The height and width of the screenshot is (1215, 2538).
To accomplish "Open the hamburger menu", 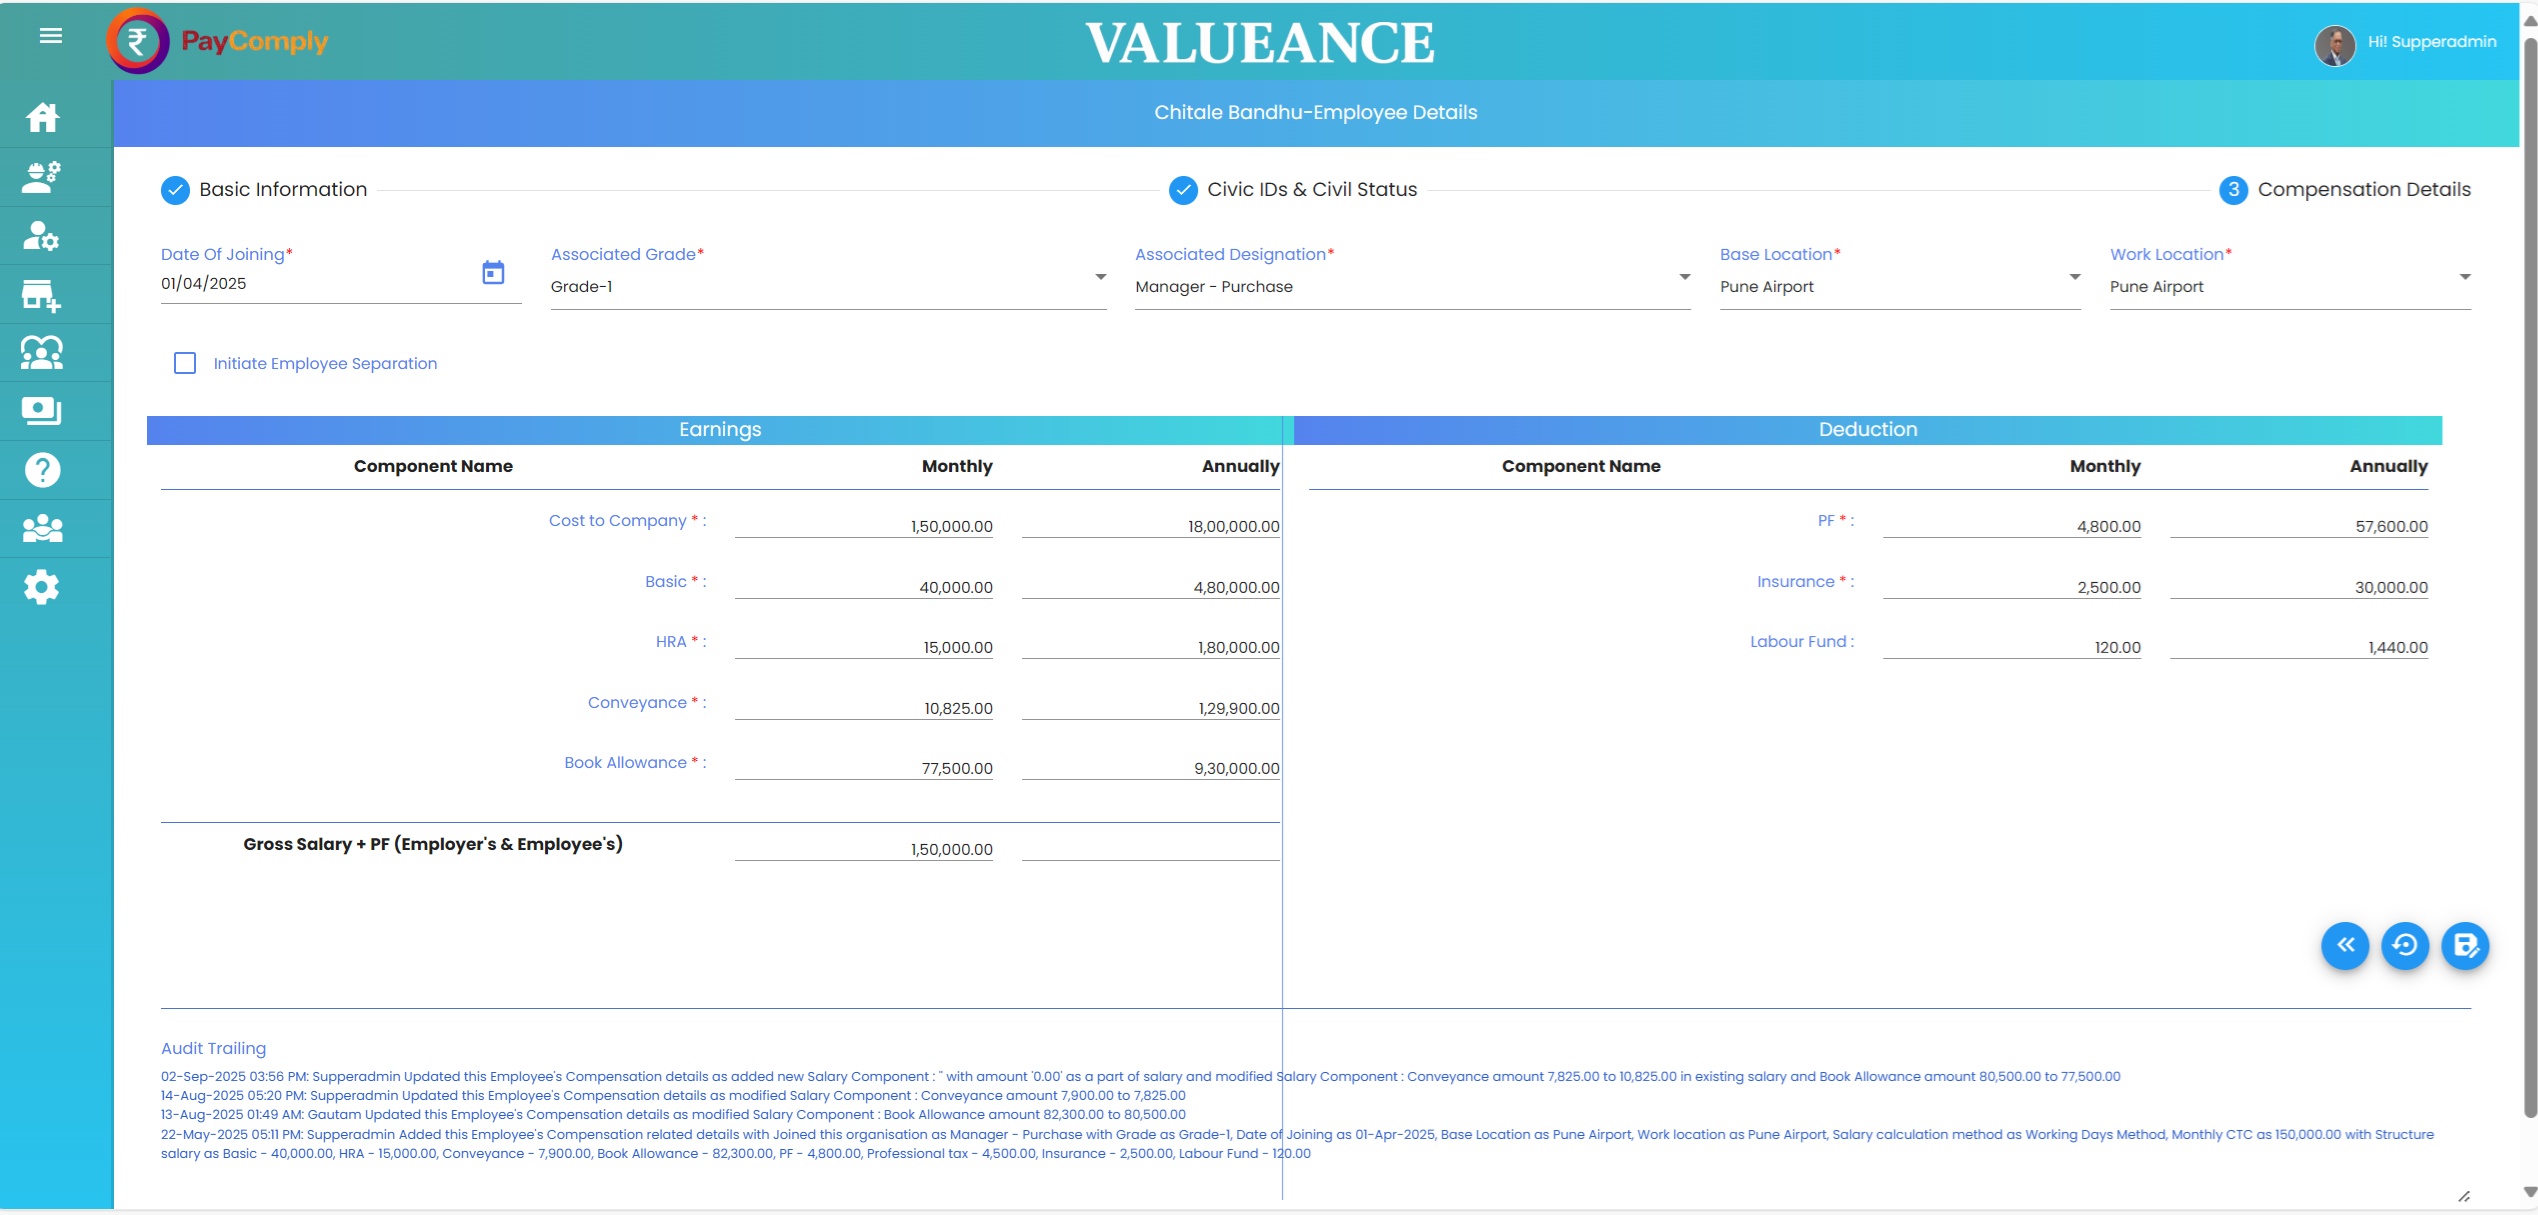I will pyautogui.click(x=51, y=36).
